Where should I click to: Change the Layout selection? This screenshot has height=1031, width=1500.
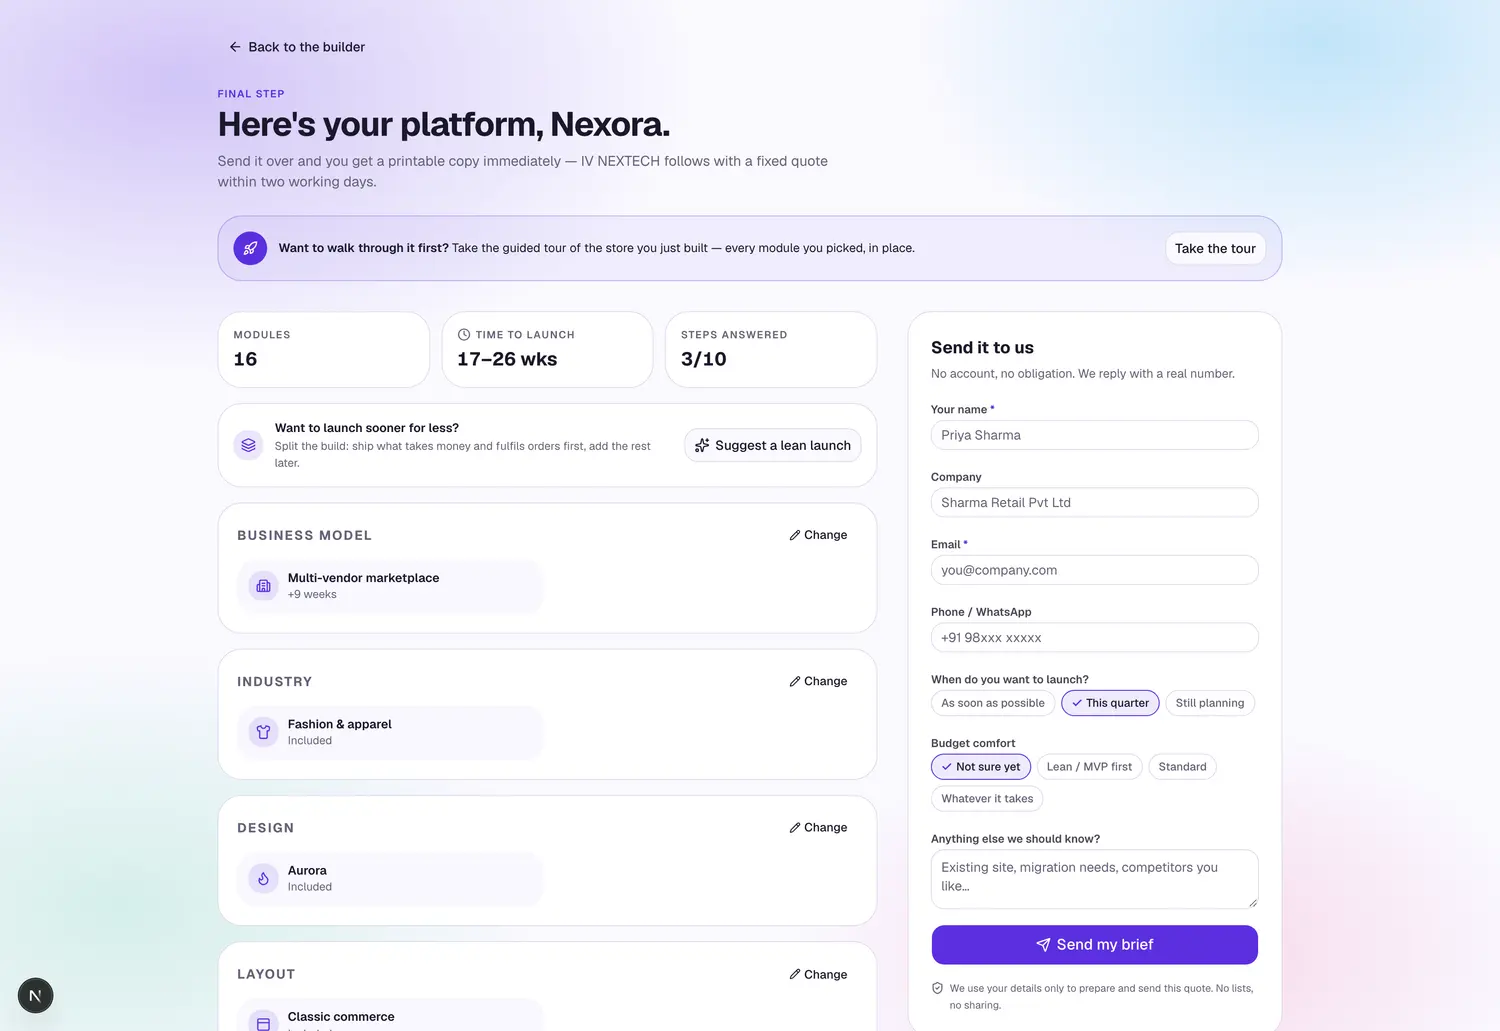818,974
